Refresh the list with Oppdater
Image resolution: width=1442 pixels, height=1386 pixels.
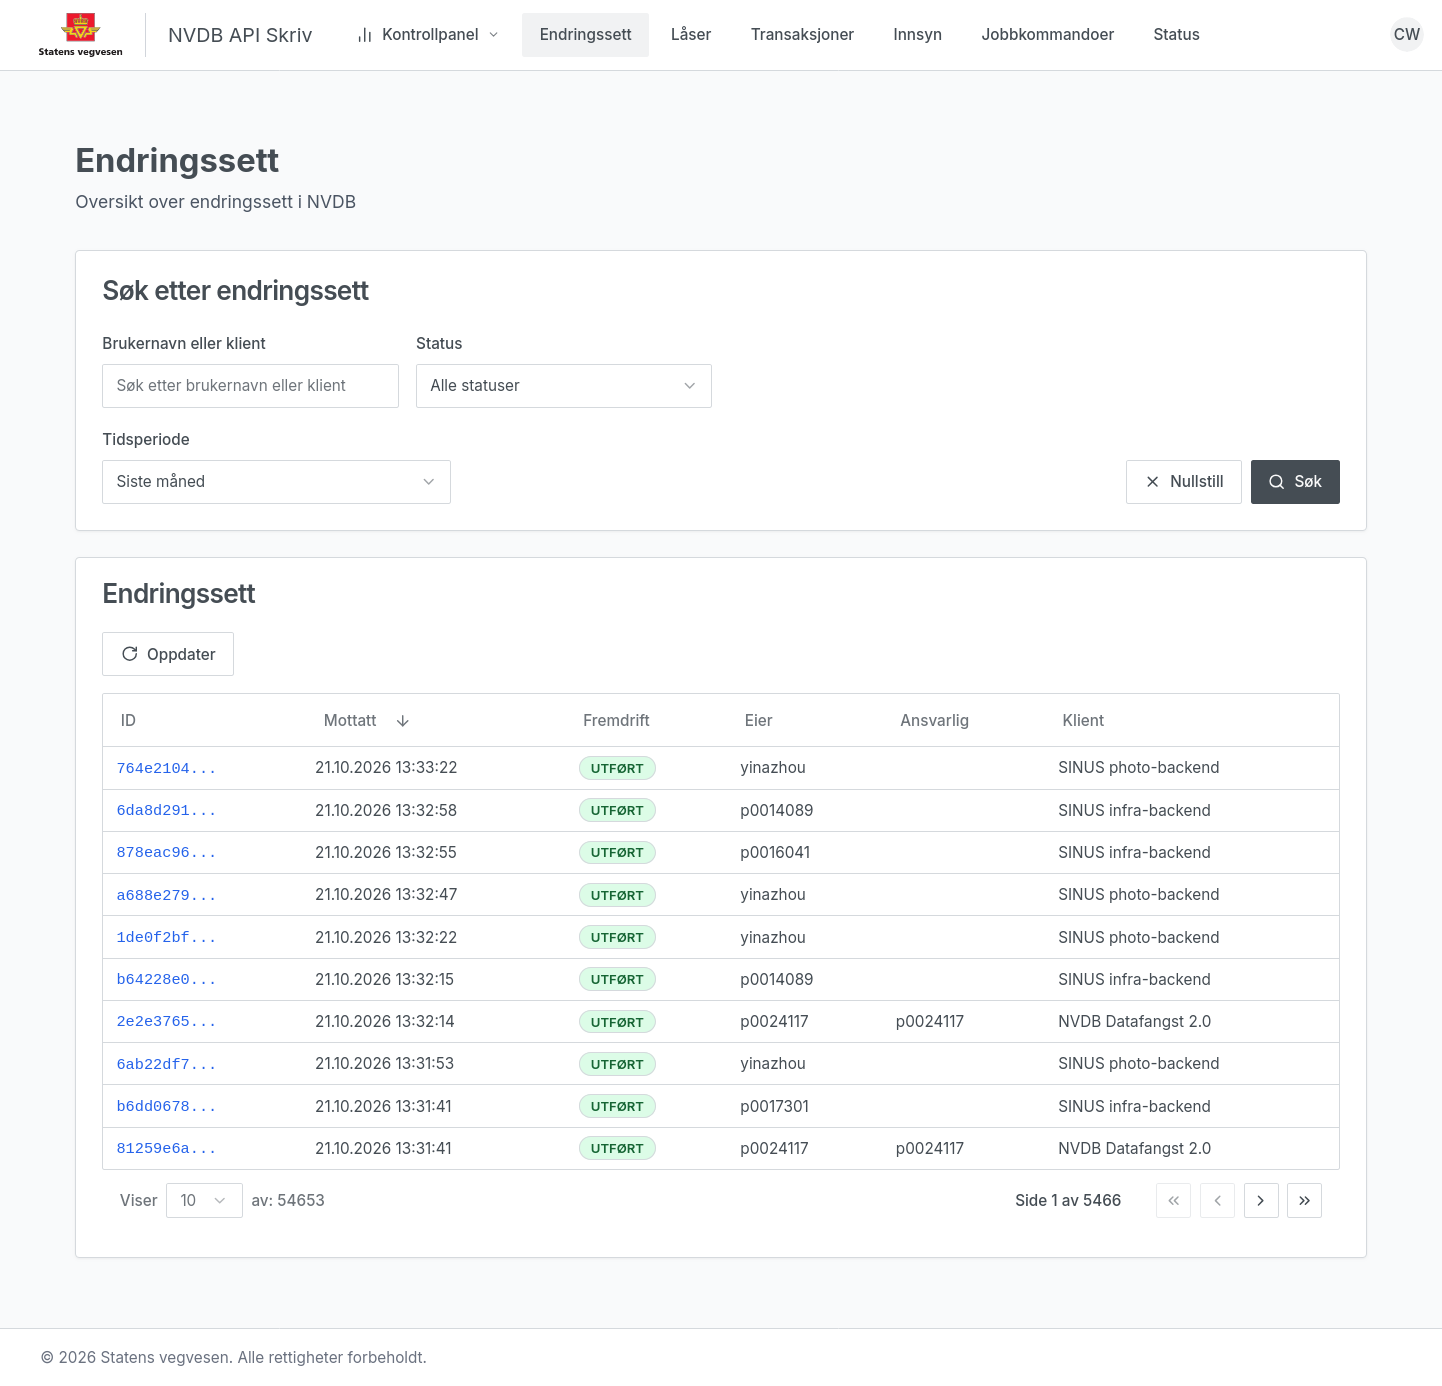168,654
